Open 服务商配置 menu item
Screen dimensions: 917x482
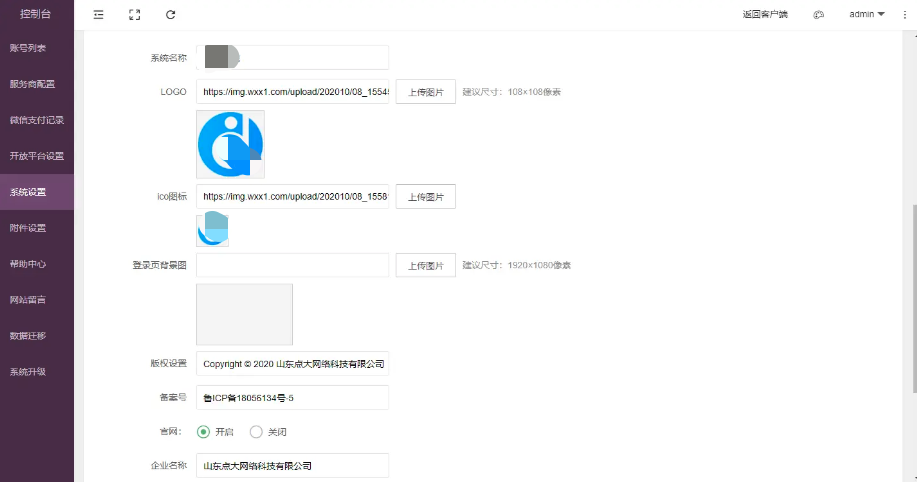click(37, 84)
